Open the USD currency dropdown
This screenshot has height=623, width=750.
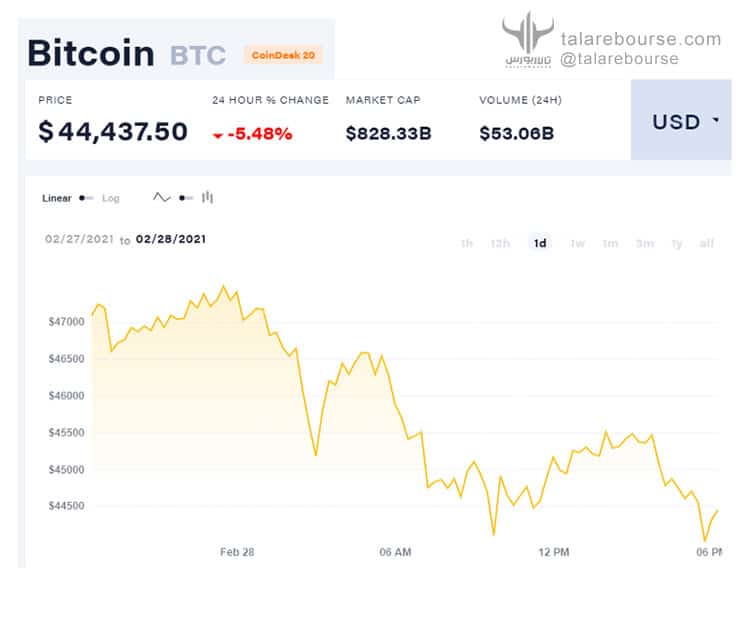pos(681,120)
